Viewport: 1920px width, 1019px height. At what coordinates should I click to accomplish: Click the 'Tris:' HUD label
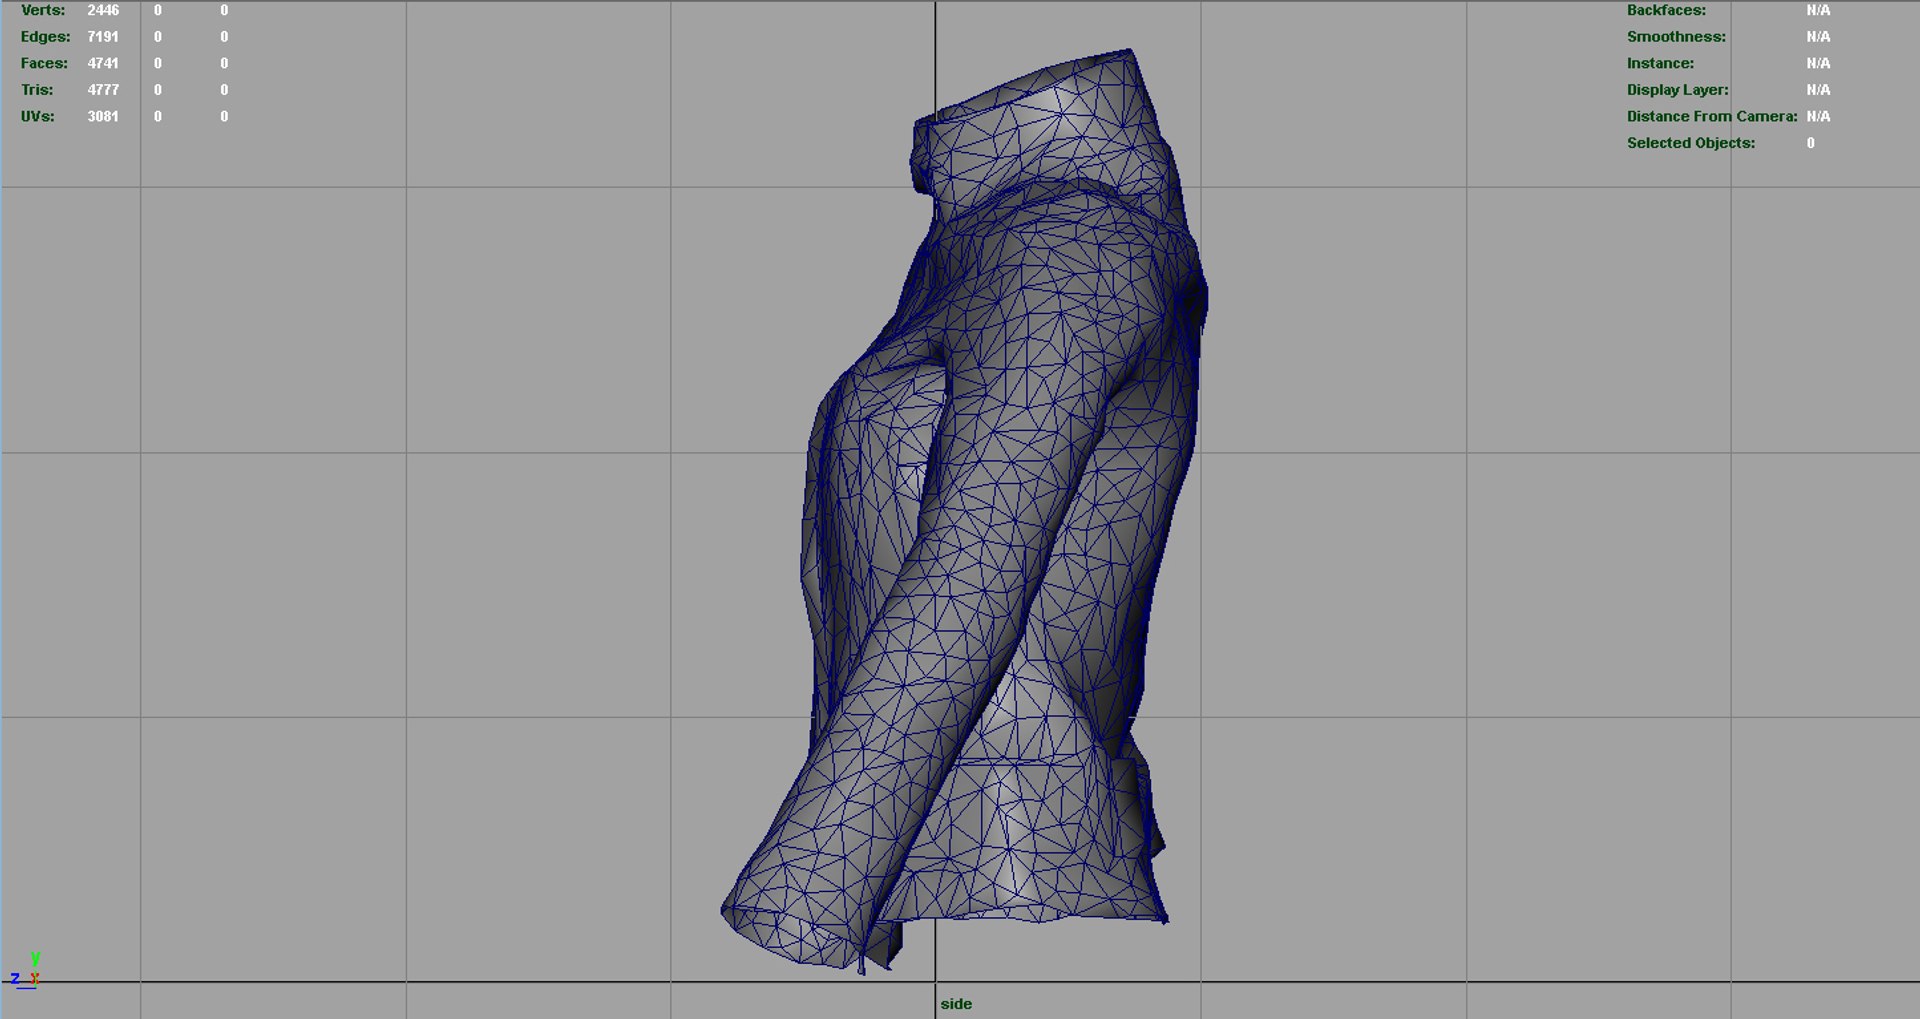click(x=37, y=90)
